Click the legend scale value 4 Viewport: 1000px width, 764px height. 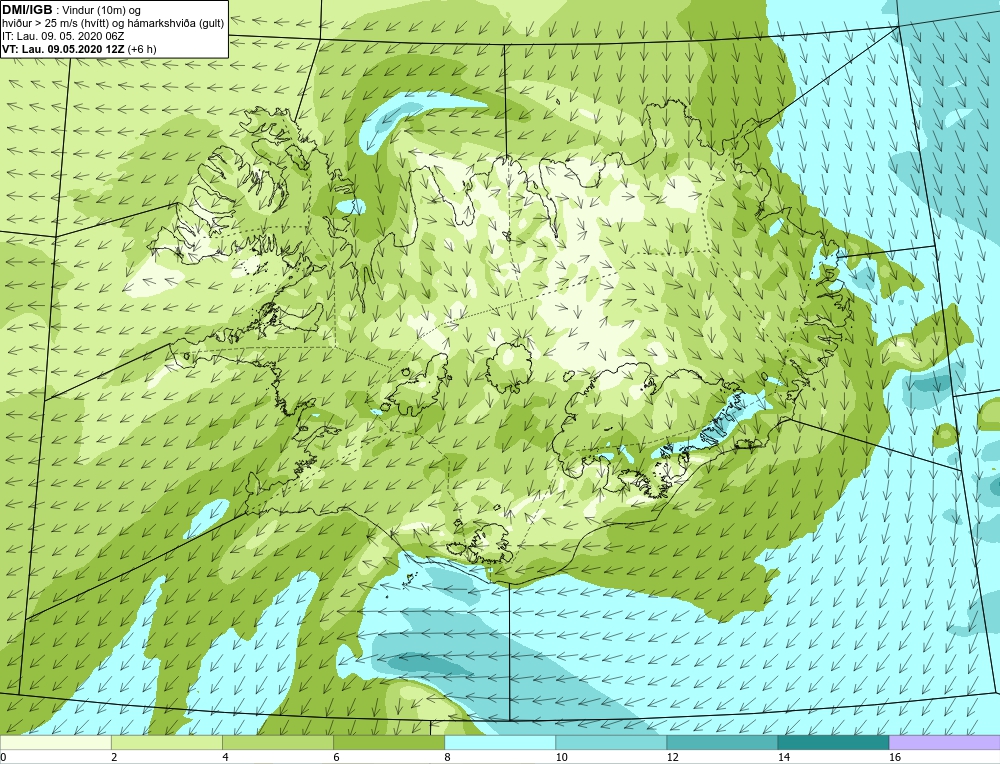(225, 757)
